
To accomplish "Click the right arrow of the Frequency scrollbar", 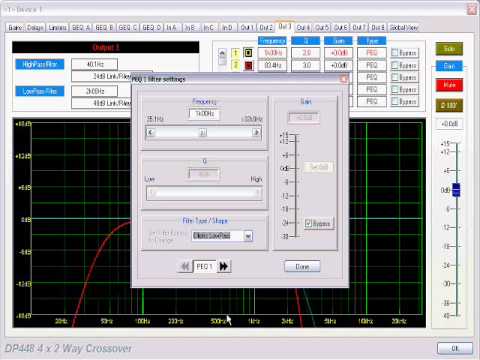I will click(x=256, y=132).
